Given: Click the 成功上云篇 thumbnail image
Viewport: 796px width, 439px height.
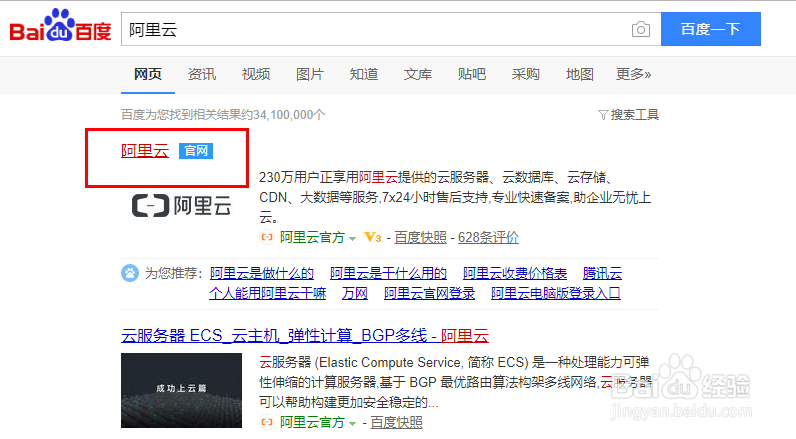Looking at the screenshot, I should click(181, 390).
